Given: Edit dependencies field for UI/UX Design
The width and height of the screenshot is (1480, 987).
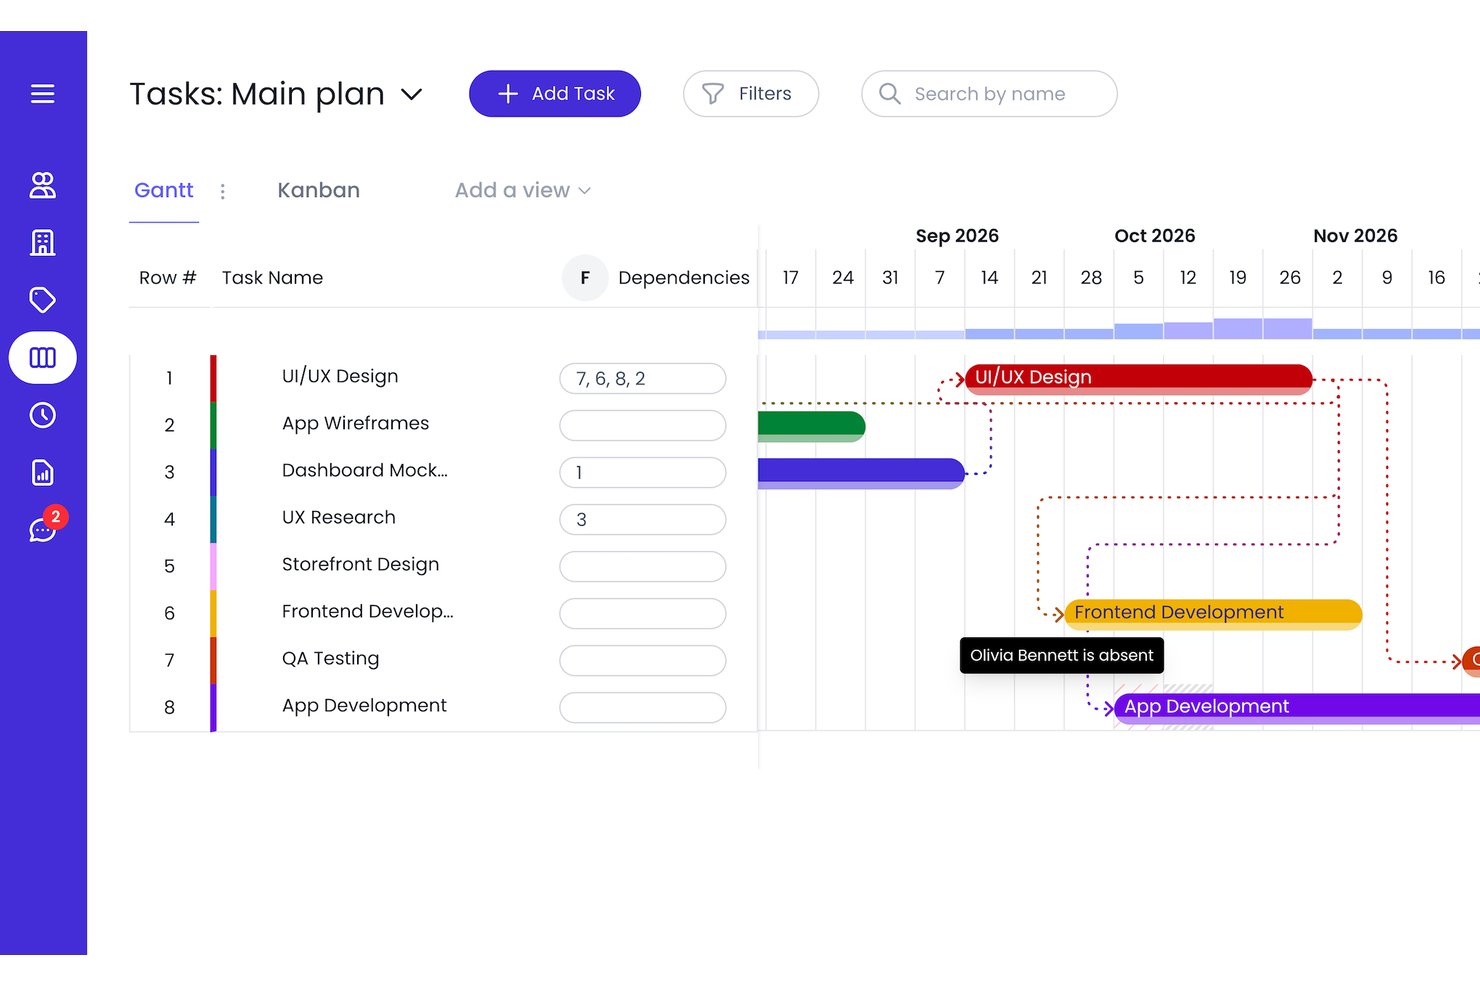Looking at the screenshot, I should pyautogui.click(x=643, y=379).
